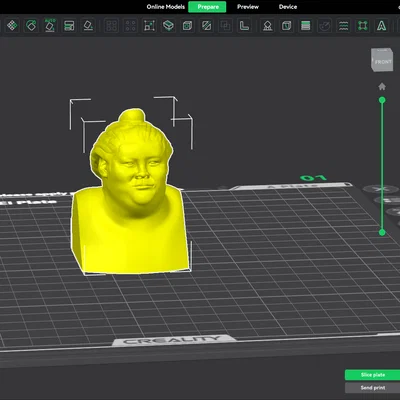Click the round X button beside plate 01

coord(381,189)
